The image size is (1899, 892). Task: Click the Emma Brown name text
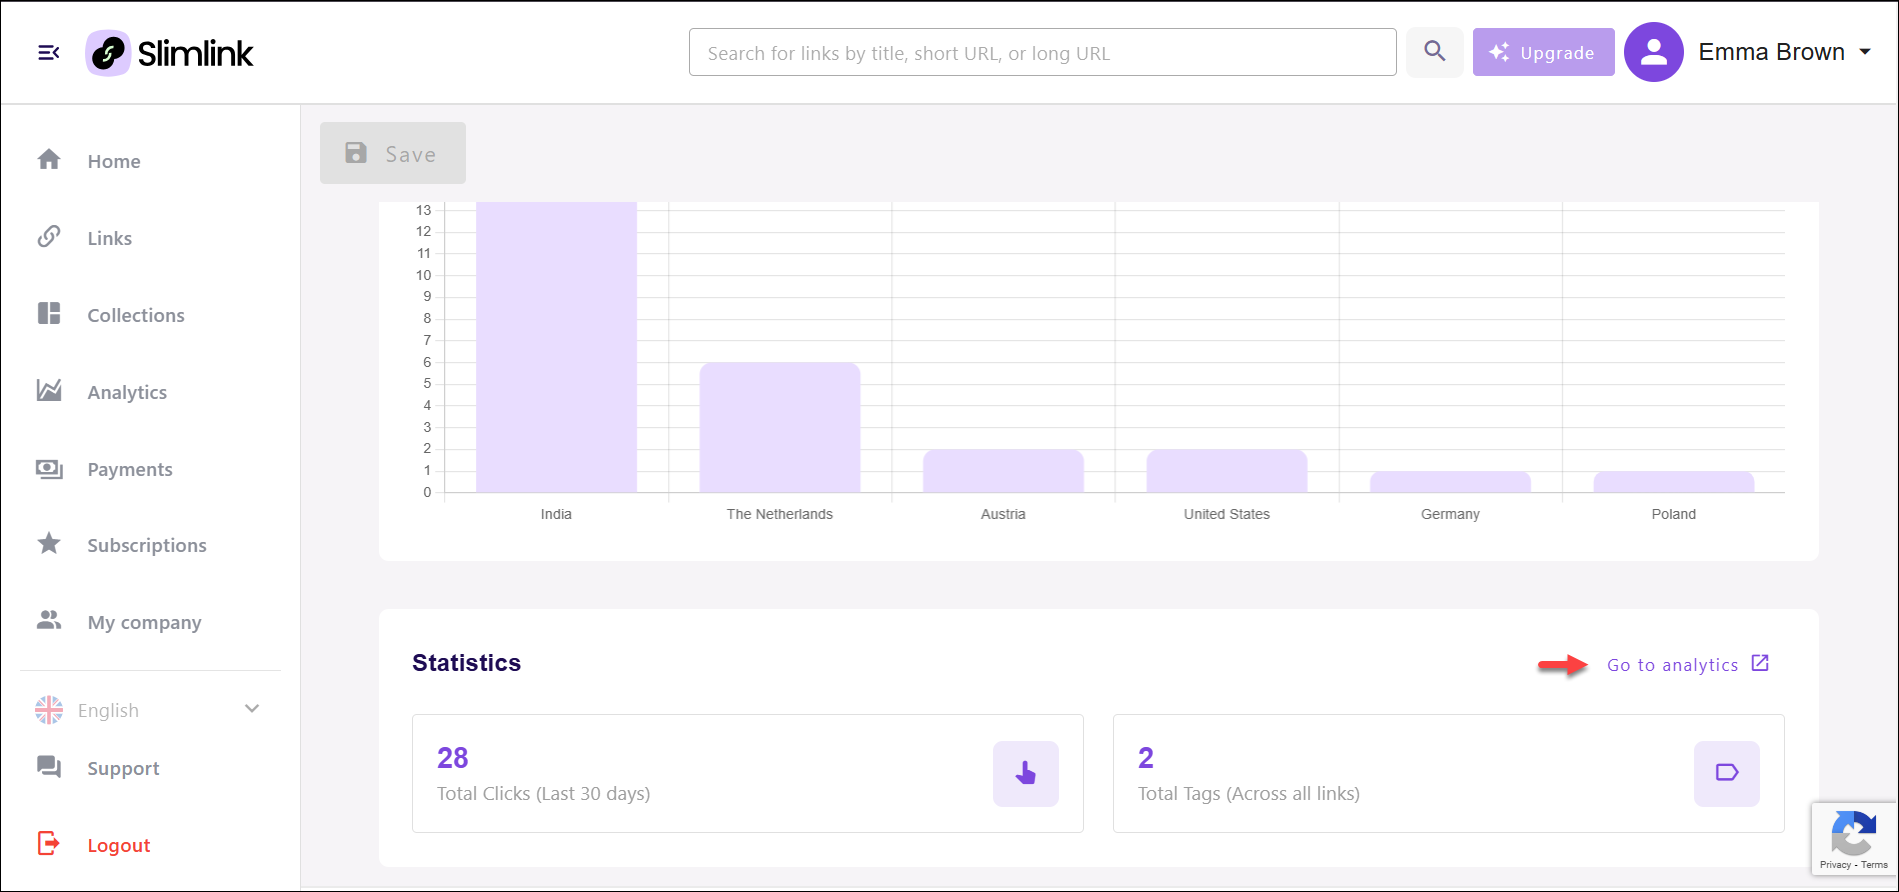[x=1771, y=52]
